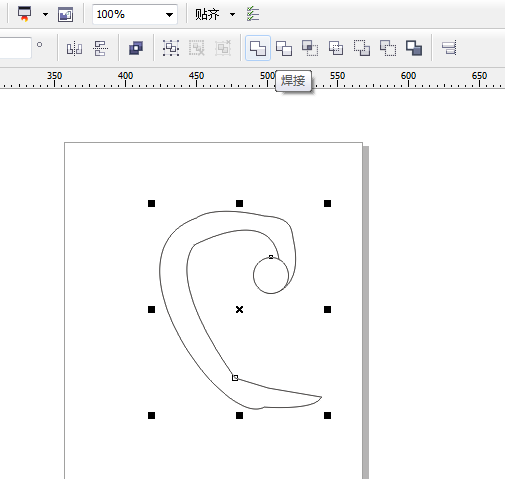
Task: Click the Mirror Vertically icon
Action: pos(101,48)
